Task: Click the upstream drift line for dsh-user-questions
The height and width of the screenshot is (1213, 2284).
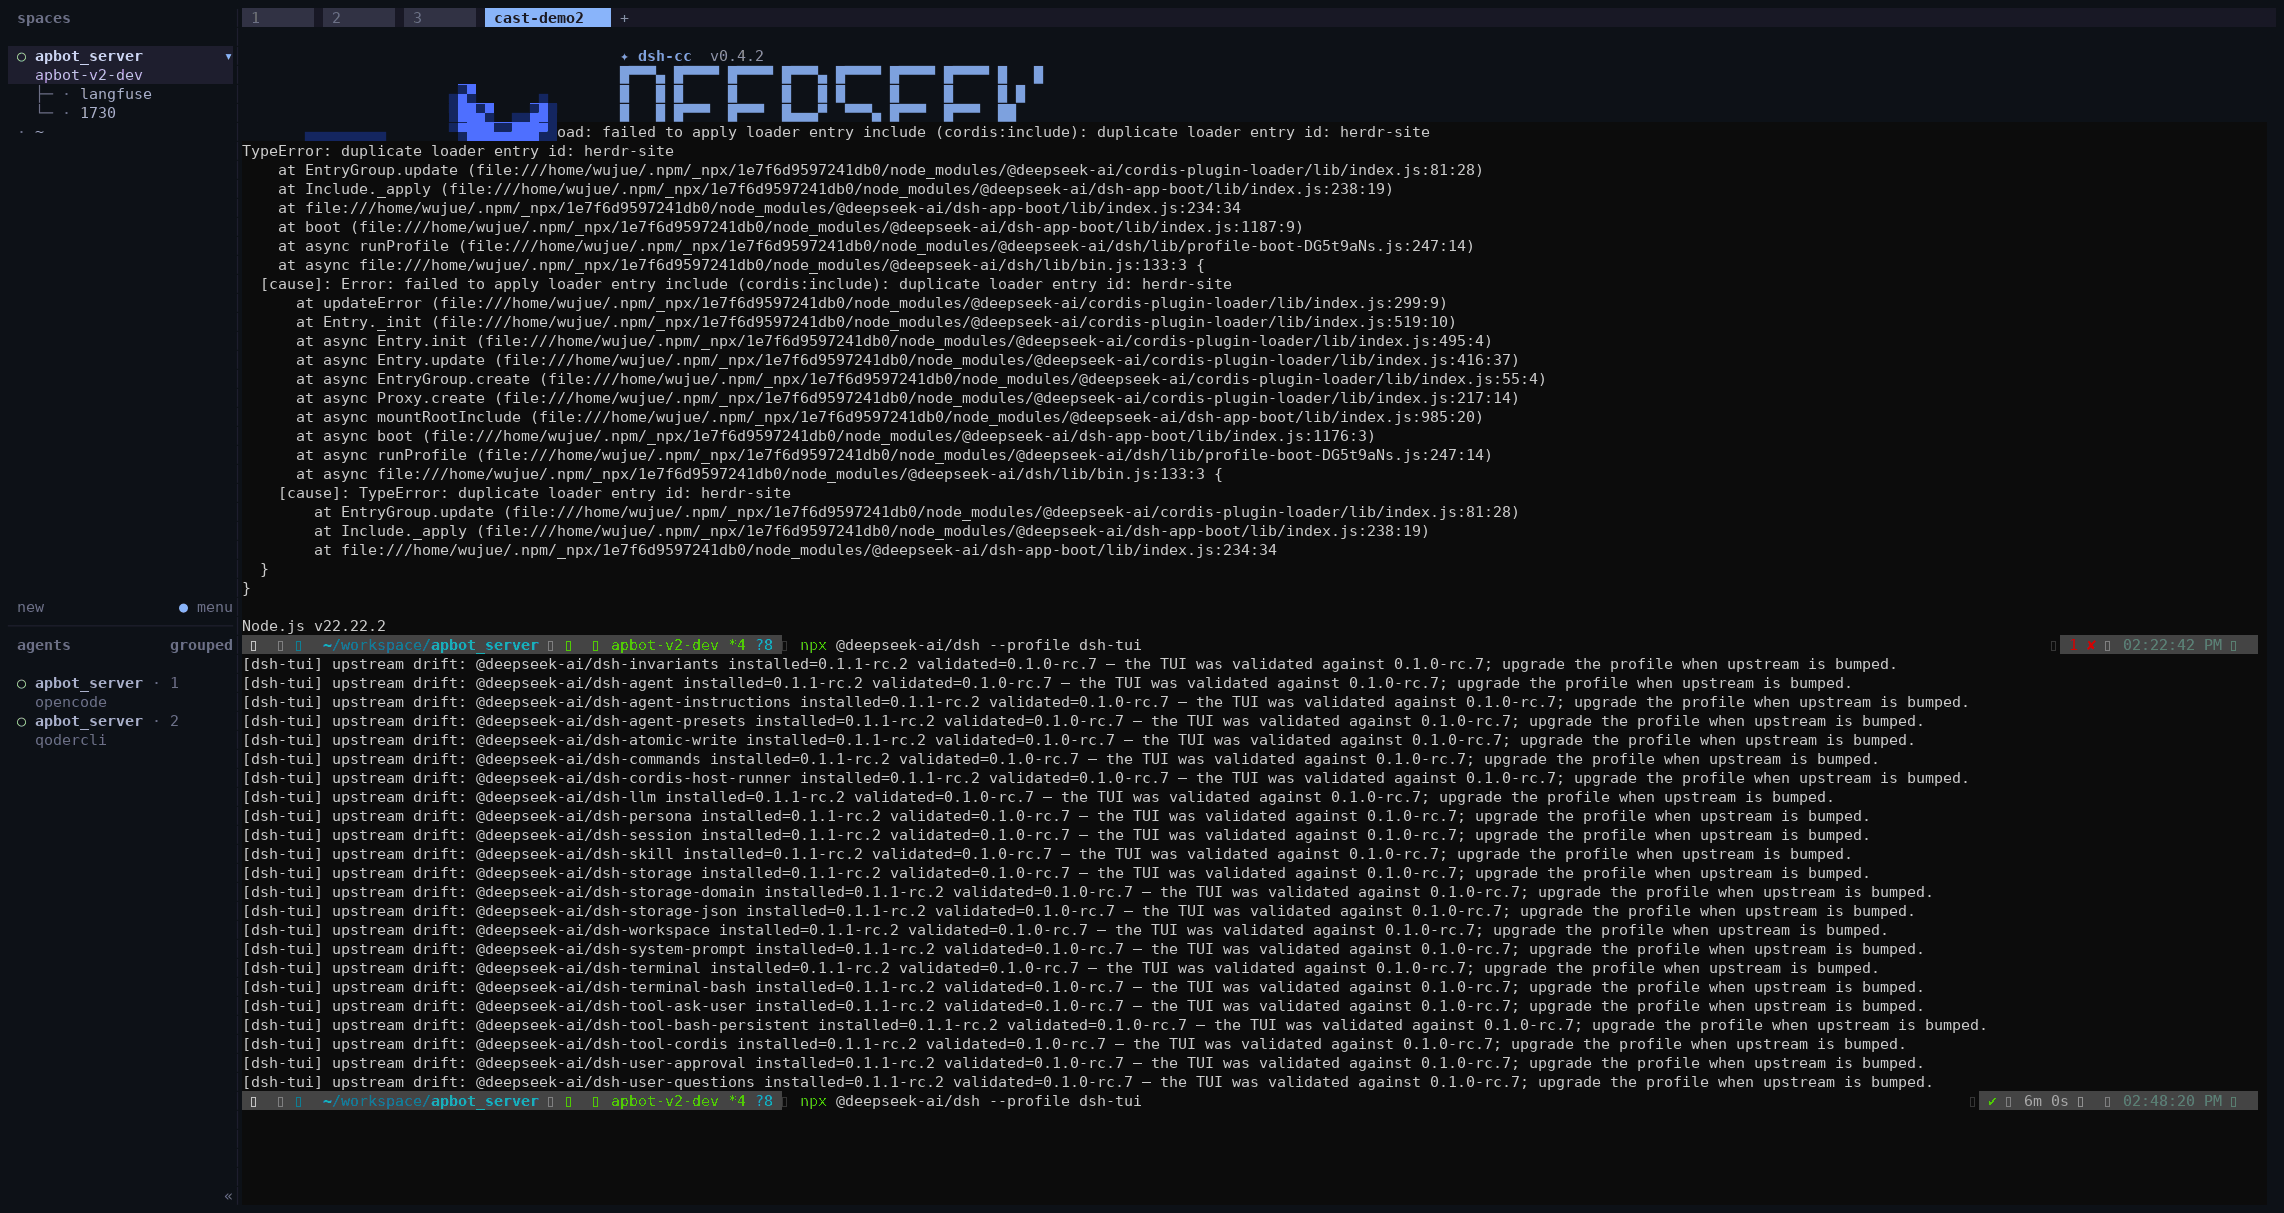Action: [x=1087, y=1082]
